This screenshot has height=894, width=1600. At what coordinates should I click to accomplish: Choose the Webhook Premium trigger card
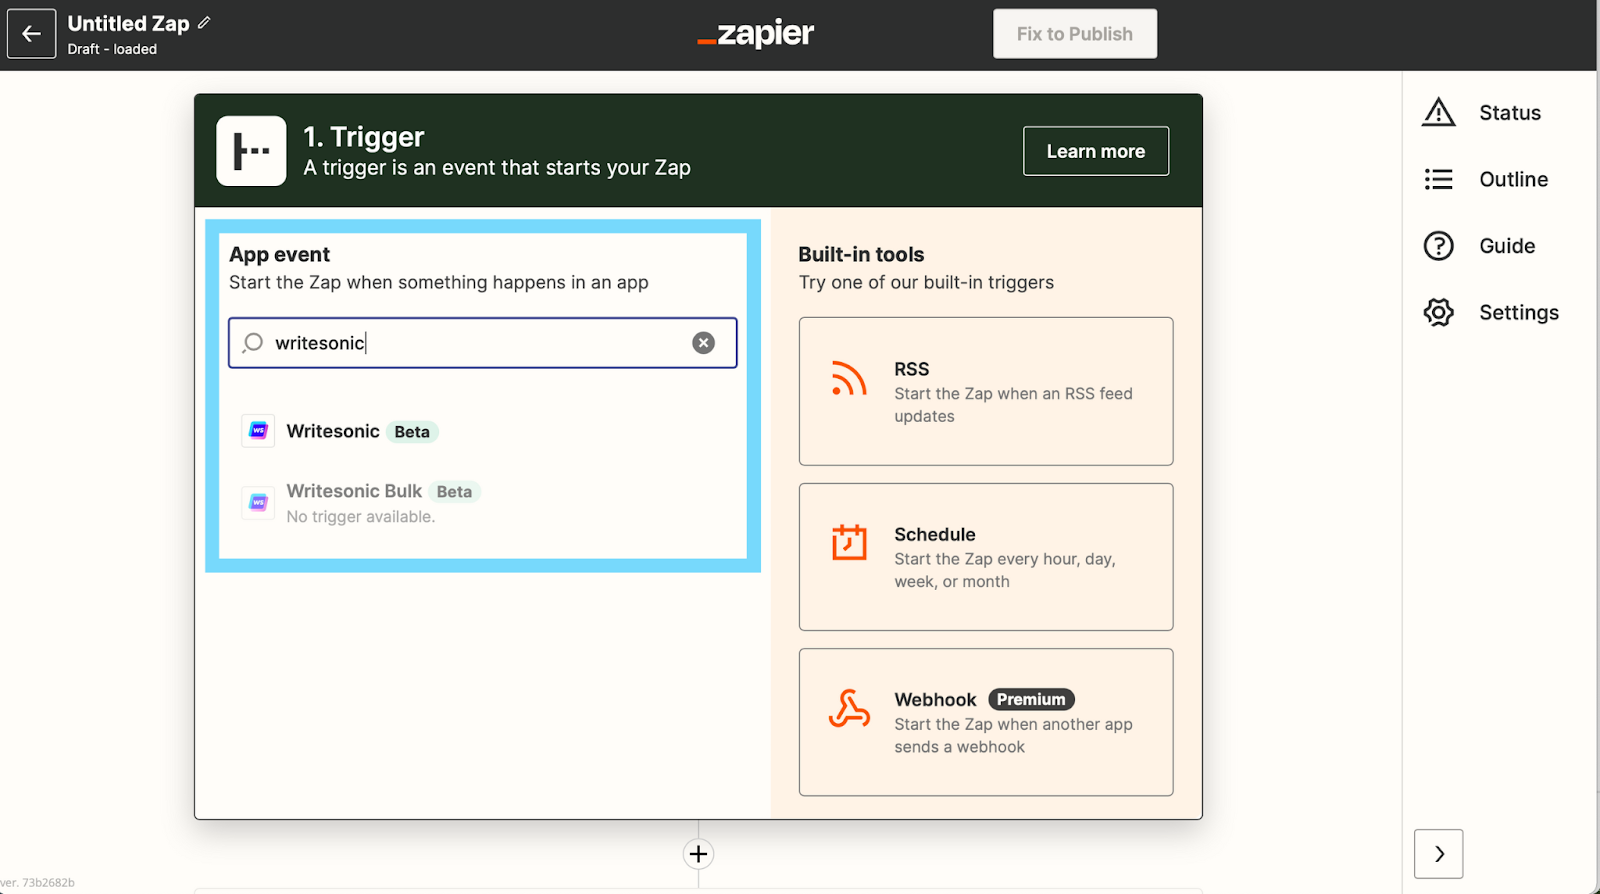(x=986, y=722)
